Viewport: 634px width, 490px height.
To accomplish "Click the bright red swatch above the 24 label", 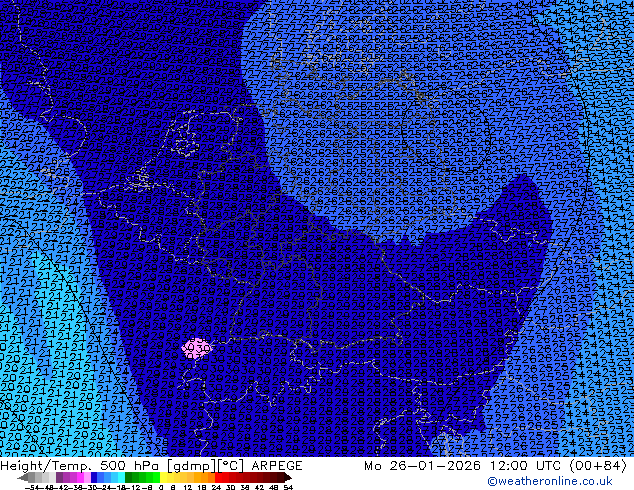I will pyautogui.click(x=218, y=477).
